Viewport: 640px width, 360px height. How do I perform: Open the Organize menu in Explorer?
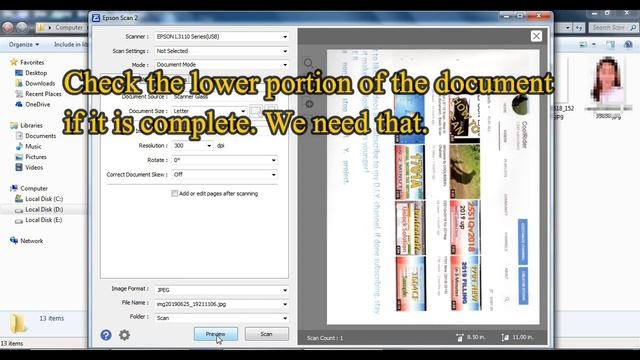tap(24, 44)
